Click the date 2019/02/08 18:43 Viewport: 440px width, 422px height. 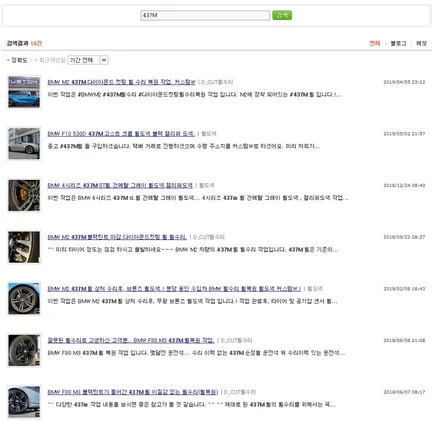click(404, 289)
